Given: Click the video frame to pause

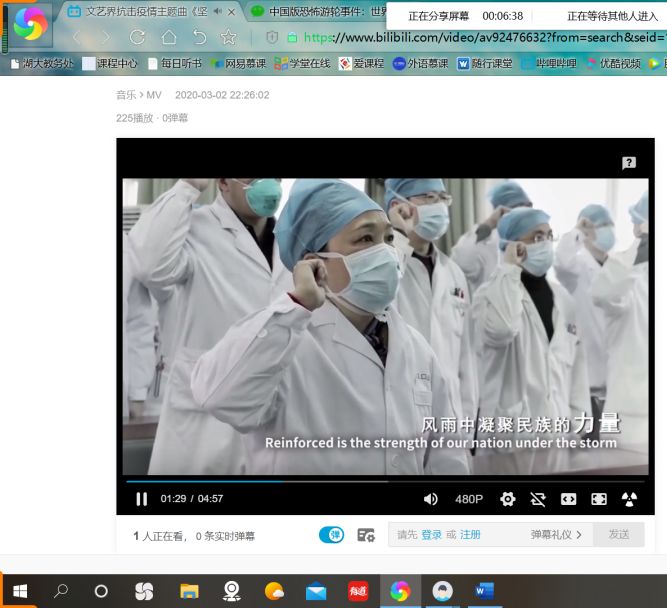Looking at the screenshot, I should point(385,326).
